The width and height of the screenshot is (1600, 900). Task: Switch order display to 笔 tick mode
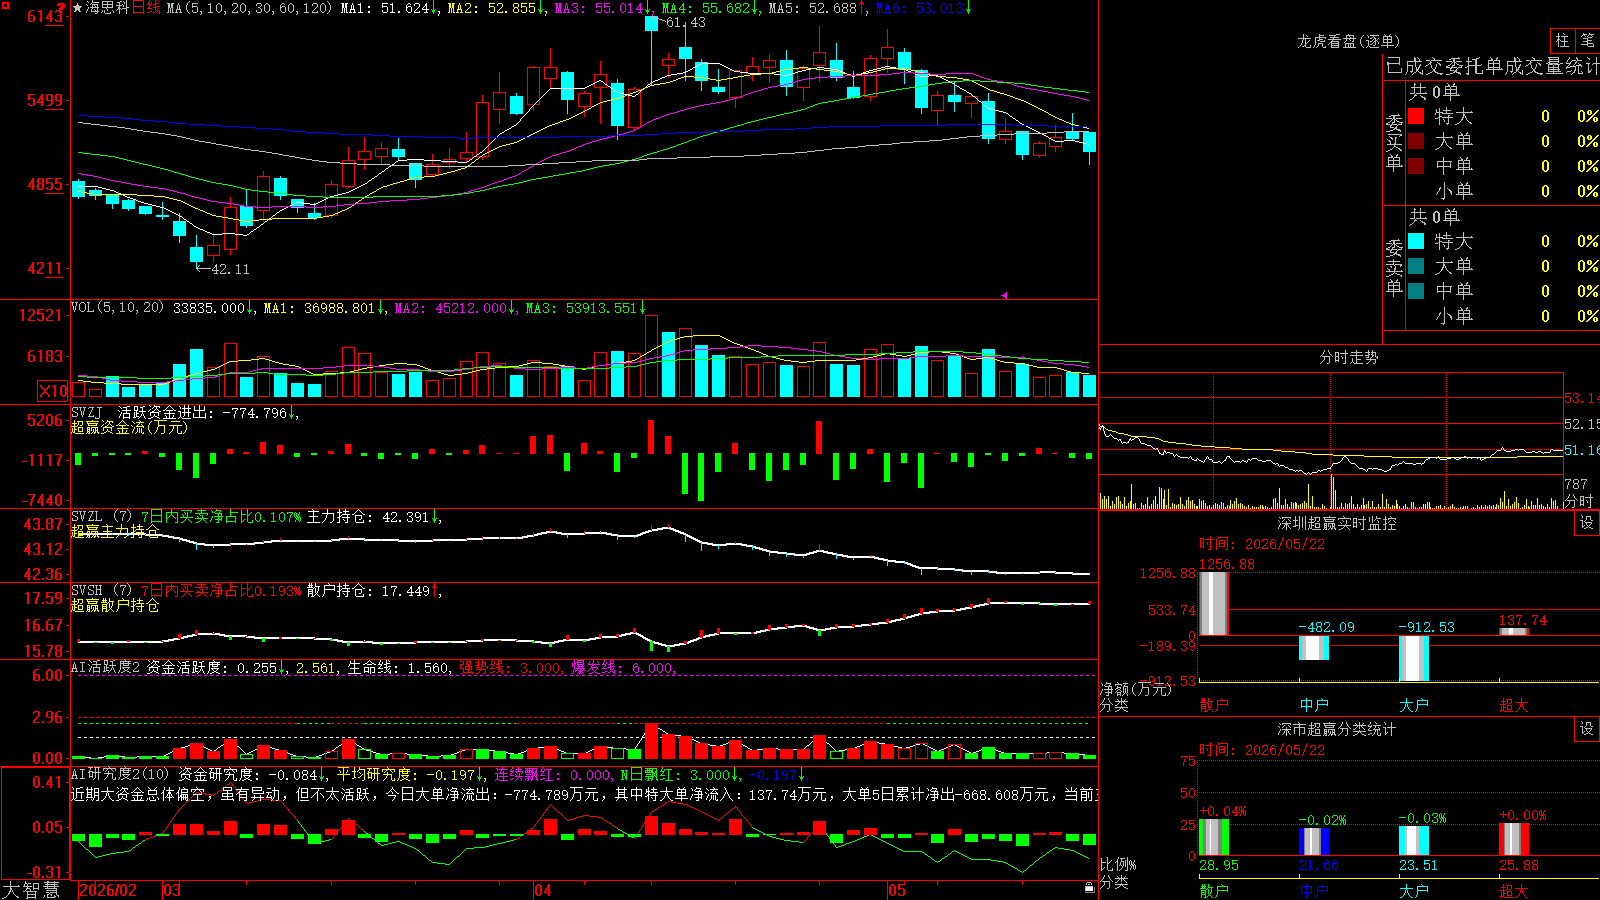tap(1588, 40)
